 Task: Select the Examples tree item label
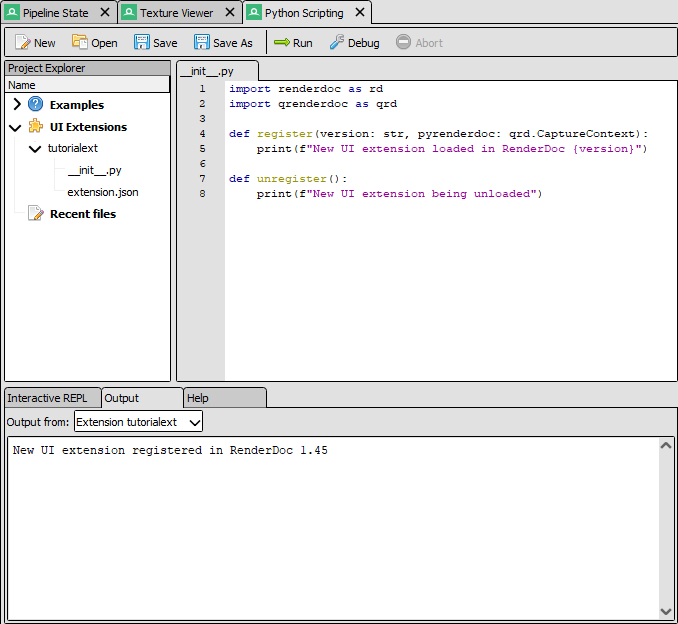click(77, 105)
